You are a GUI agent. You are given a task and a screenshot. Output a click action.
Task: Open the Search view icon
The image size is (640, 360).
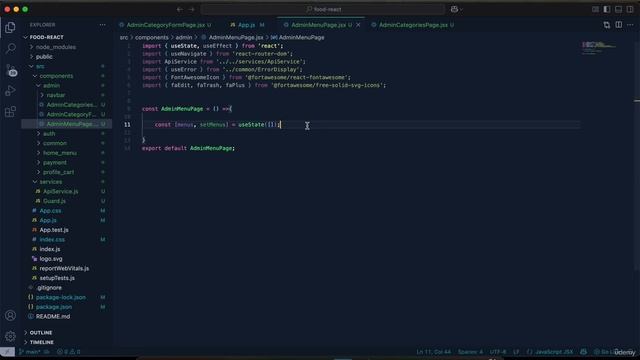[11, 49]
